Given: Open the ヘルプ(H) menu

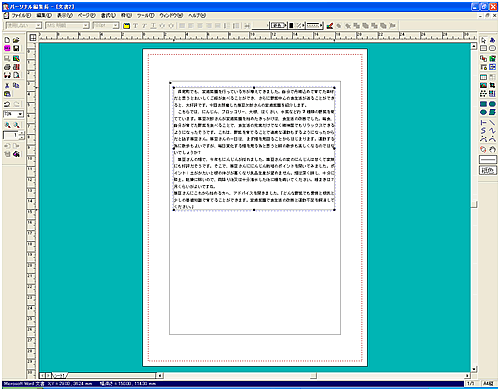Looking at the screenshot, I should pyautogui.click(x=197, y=16).
